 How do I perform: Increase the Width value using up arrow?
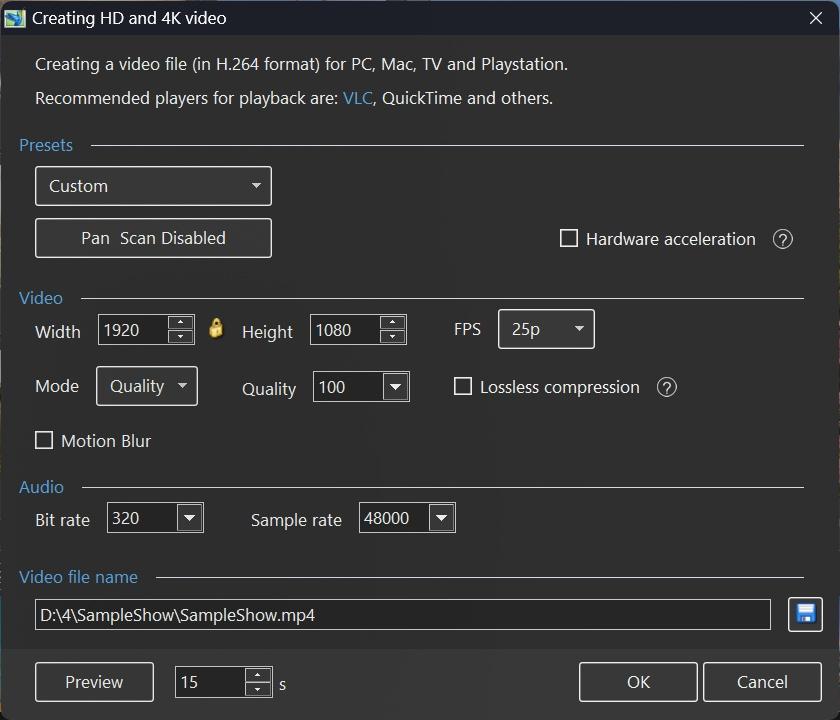(181, 322)
